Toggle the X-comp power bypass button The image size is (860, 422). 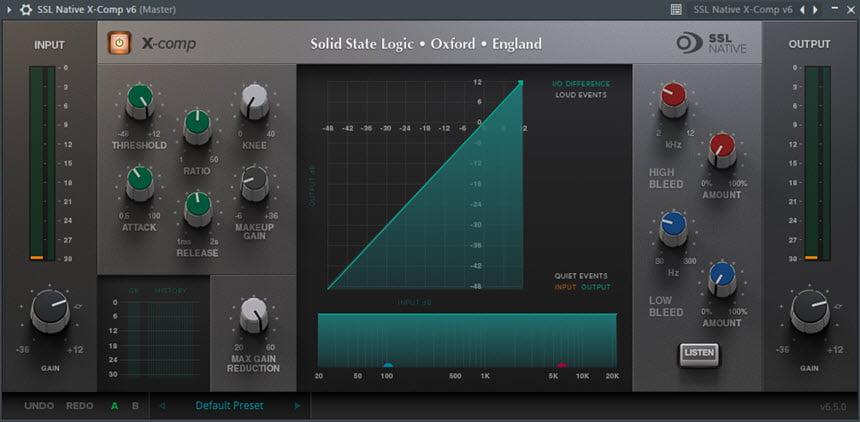coord(120,43)
